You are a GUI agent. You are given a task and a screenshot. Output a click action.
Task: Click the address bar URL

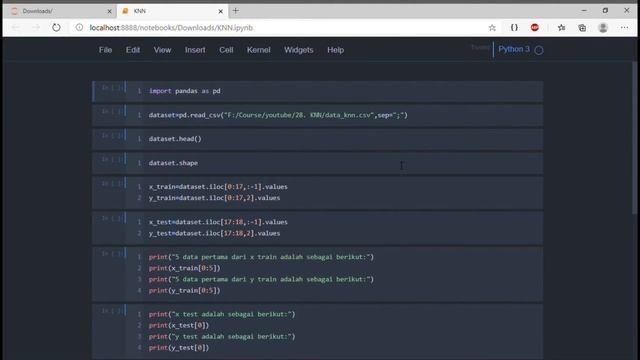(171, 28)
